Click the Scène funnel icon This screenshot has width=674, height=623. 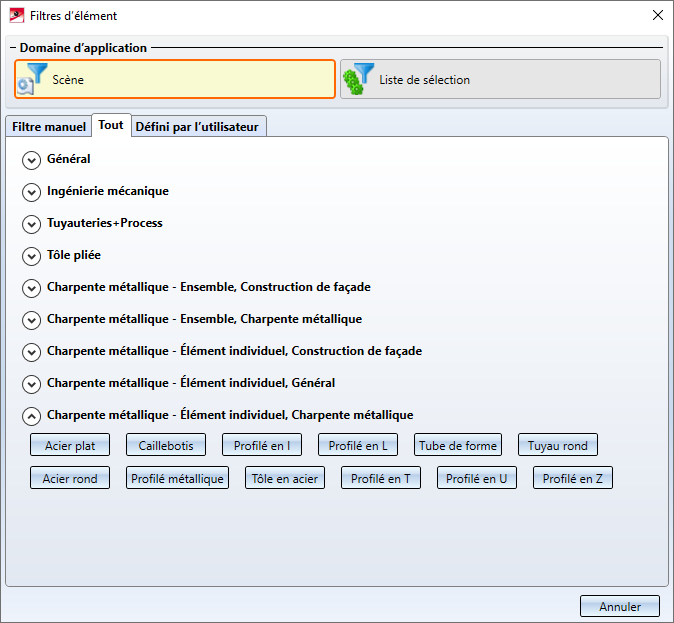point(32,79)
